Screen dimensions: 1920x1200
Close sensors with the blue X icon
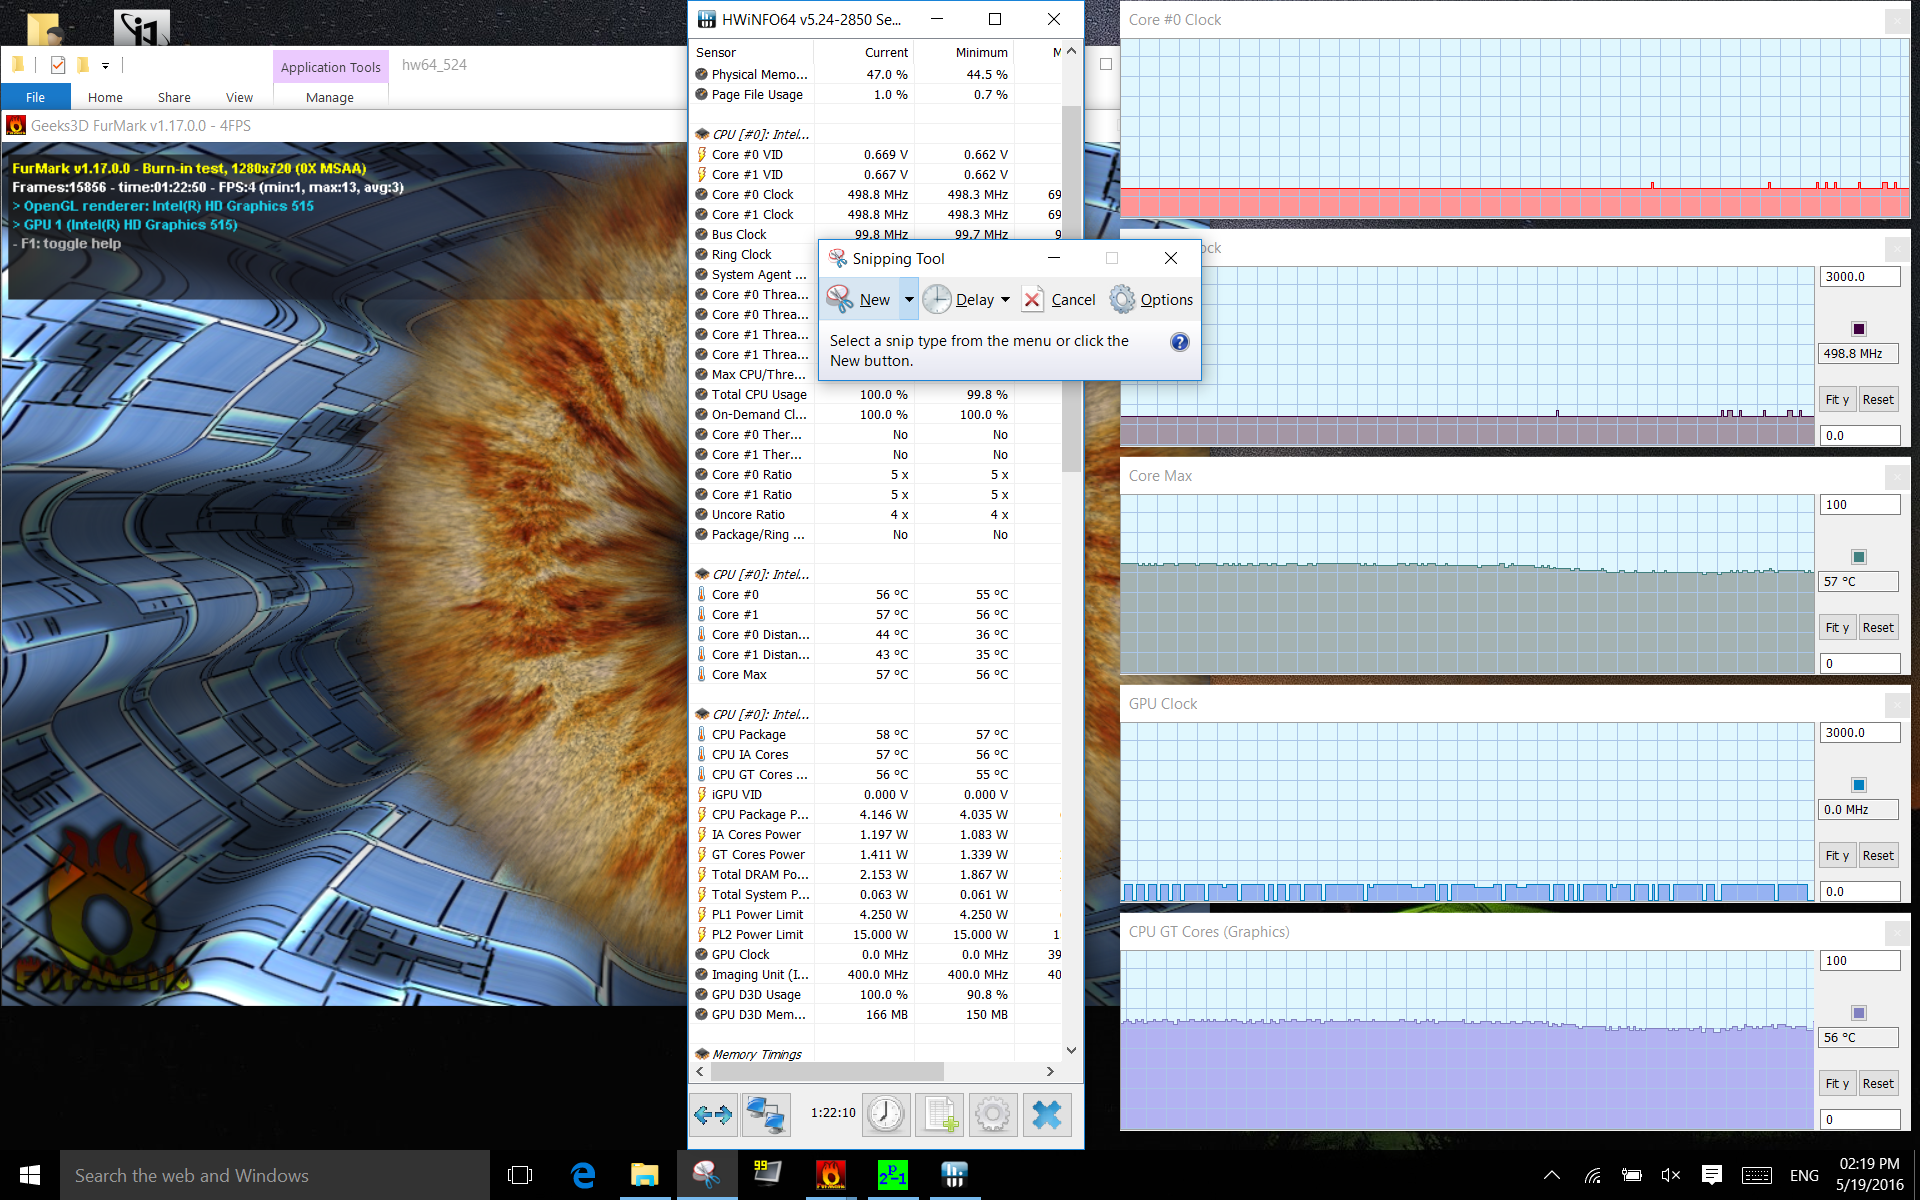(x=1046, y=1114)
